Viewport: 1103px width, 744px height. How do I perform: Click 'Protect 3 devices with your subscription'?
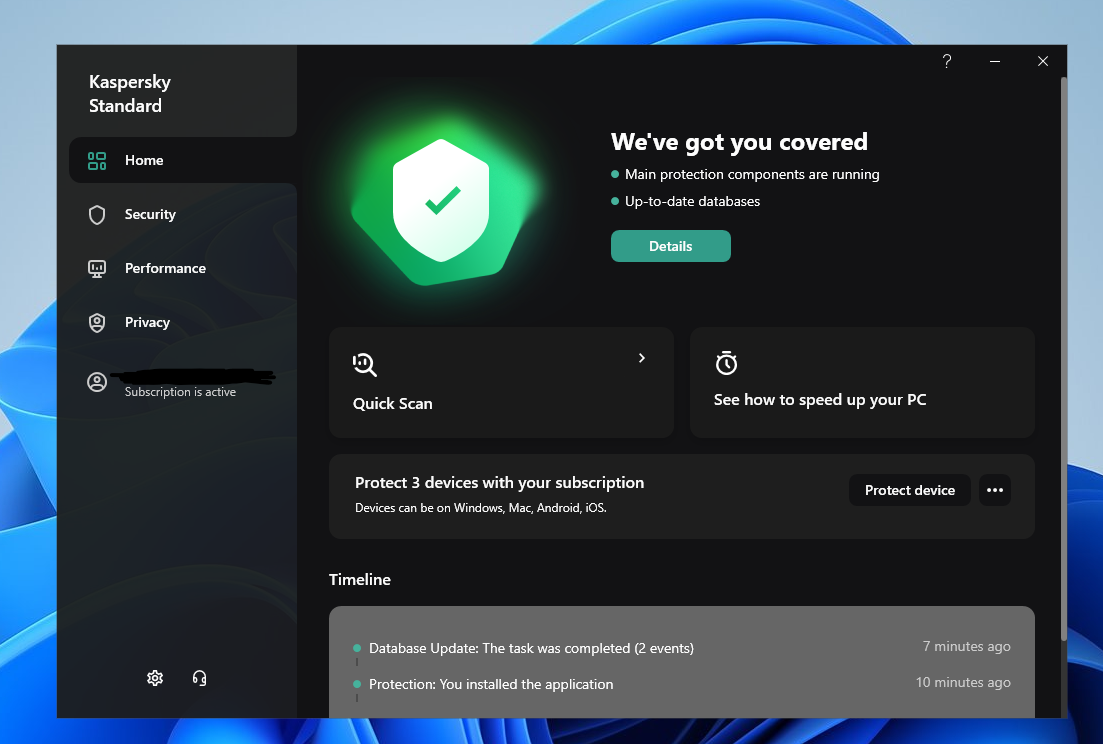499,482
